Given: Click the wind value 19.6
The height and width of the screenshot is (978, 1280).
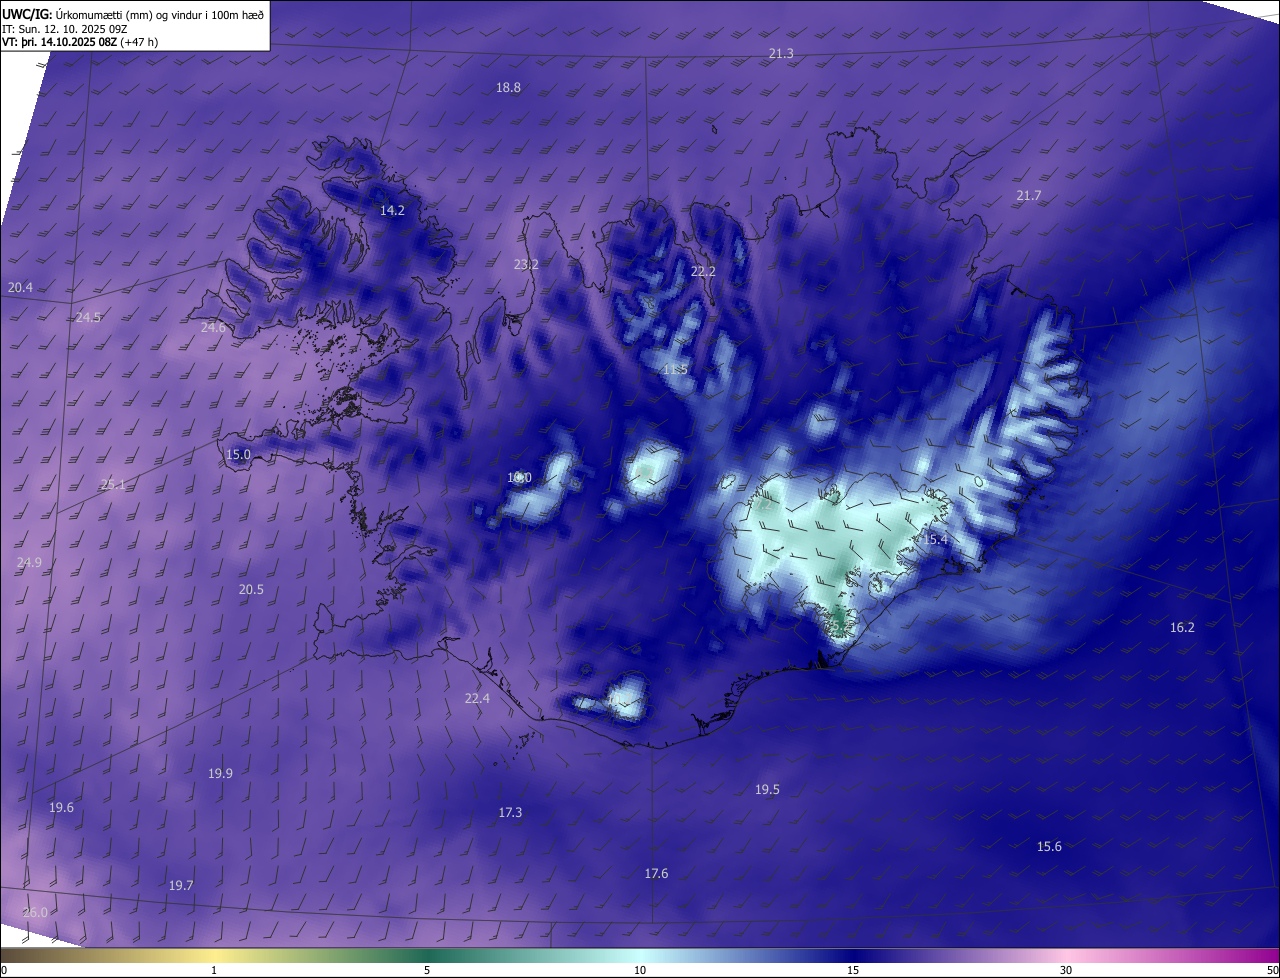Looking at the screenshot, I should point(61,807).
